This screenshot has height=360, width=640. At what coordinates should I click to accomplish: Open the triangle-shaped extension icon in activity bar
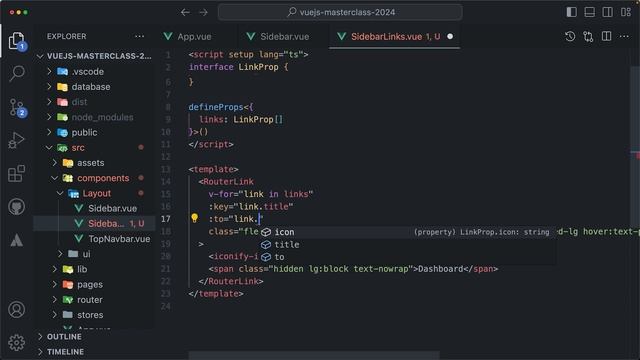(17, 240)
